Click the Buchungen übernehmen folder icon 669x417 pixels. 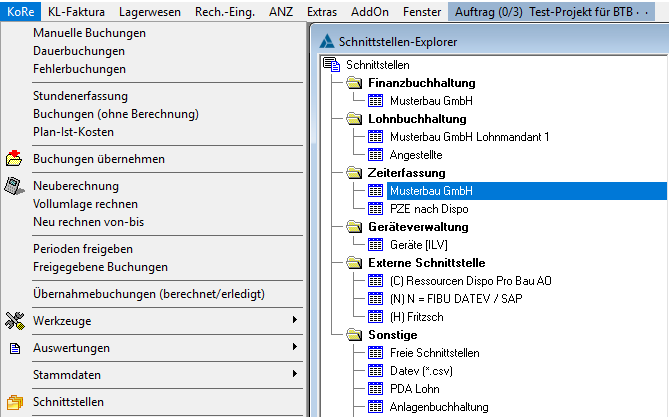14,158
